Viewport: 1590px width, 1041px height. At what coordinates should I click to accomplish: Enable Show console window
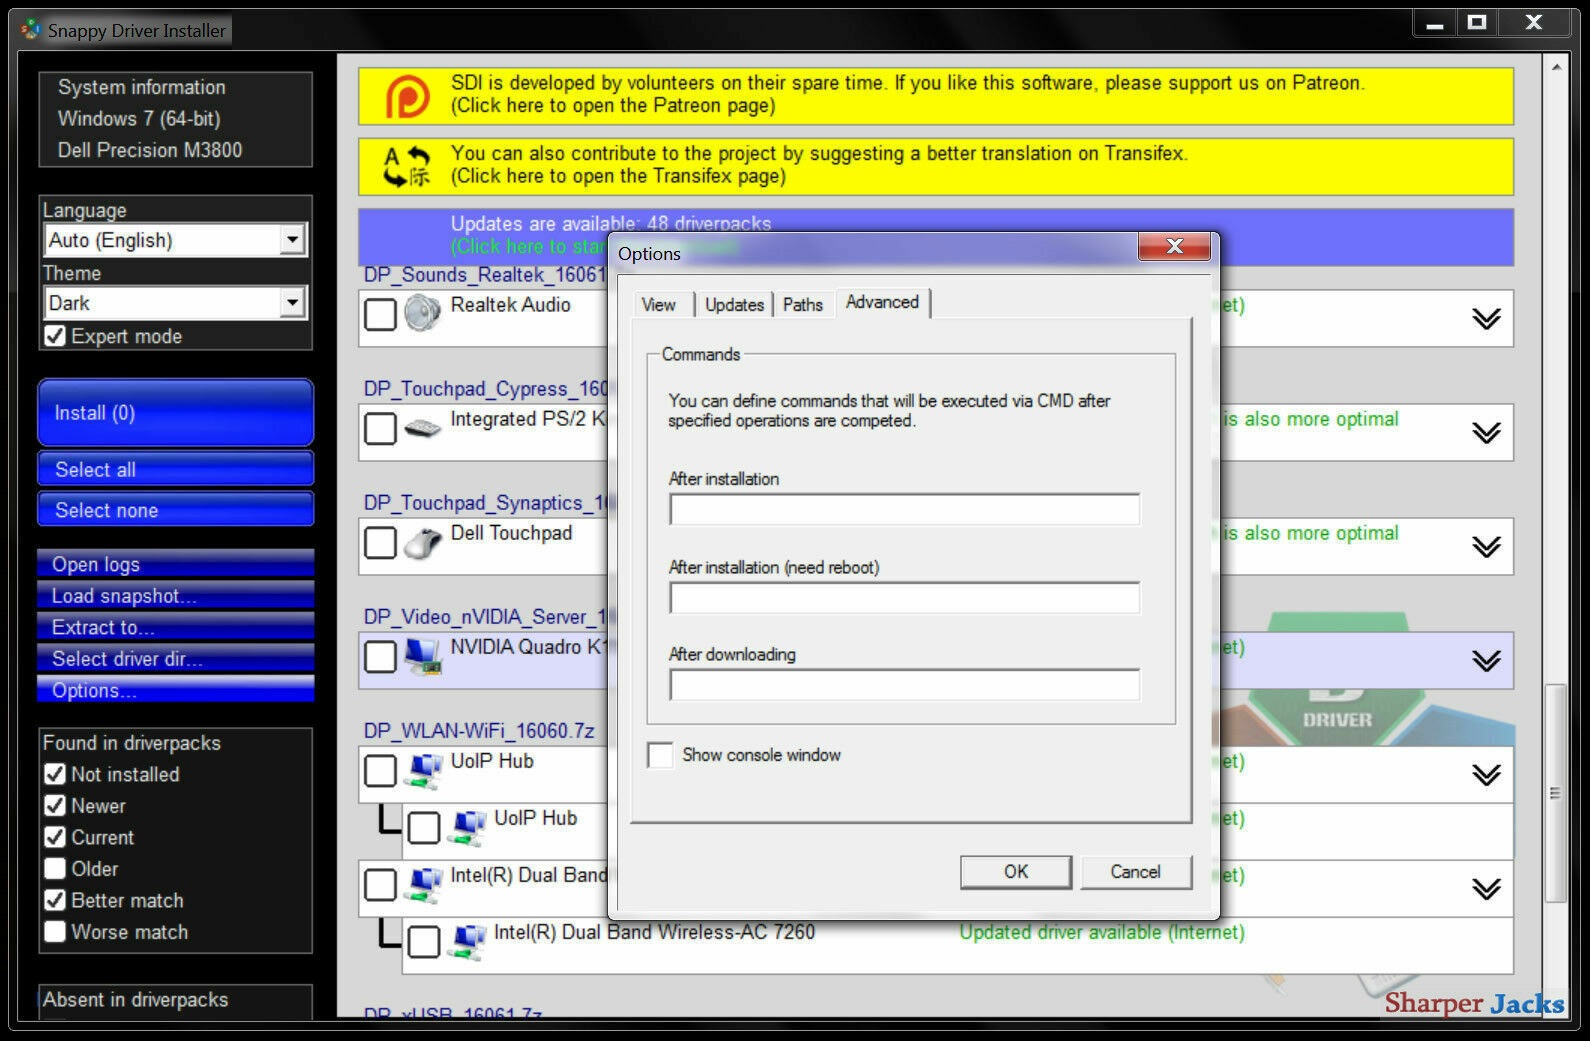pos(660,755)
